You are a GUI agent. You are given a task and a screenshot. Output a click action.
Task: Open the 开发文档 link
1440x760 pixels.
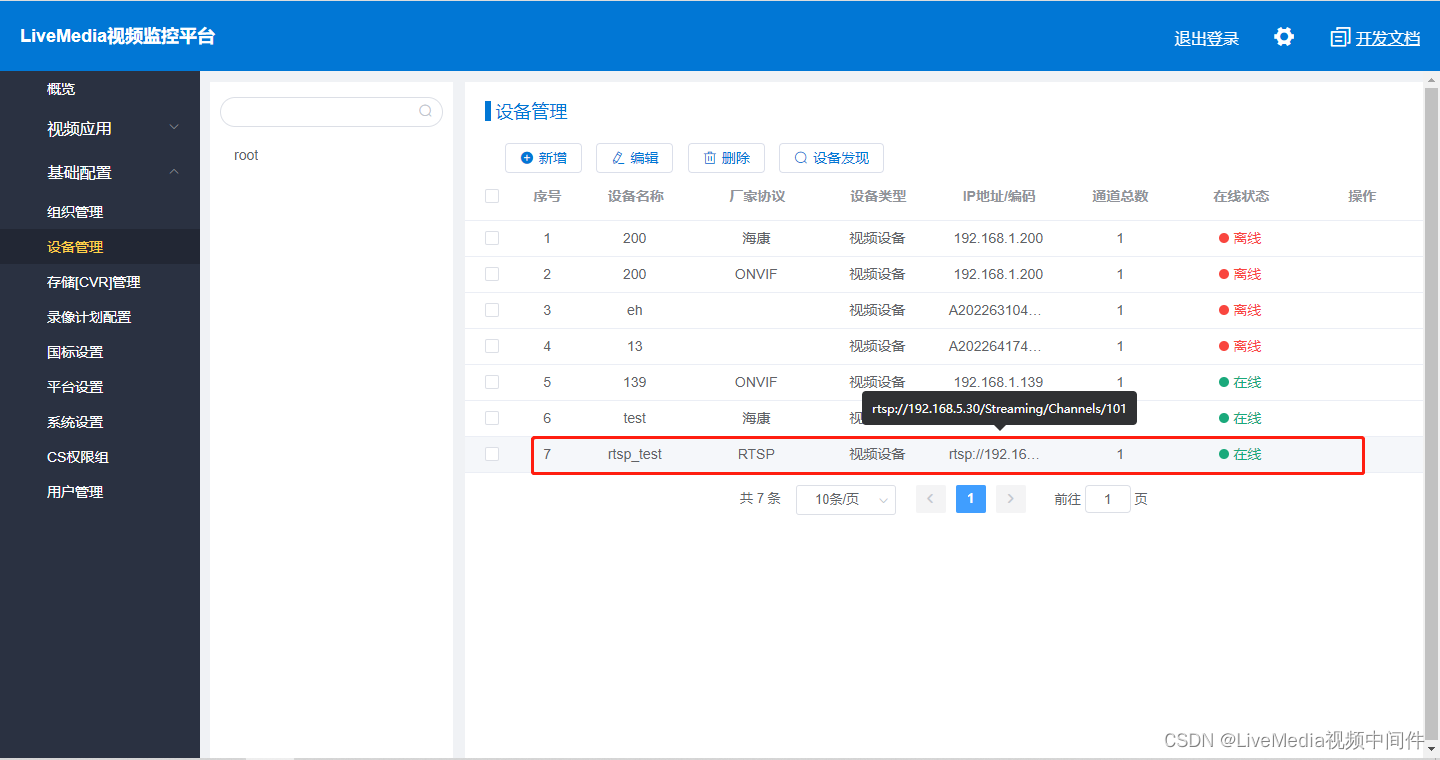tap(1387, 39)
